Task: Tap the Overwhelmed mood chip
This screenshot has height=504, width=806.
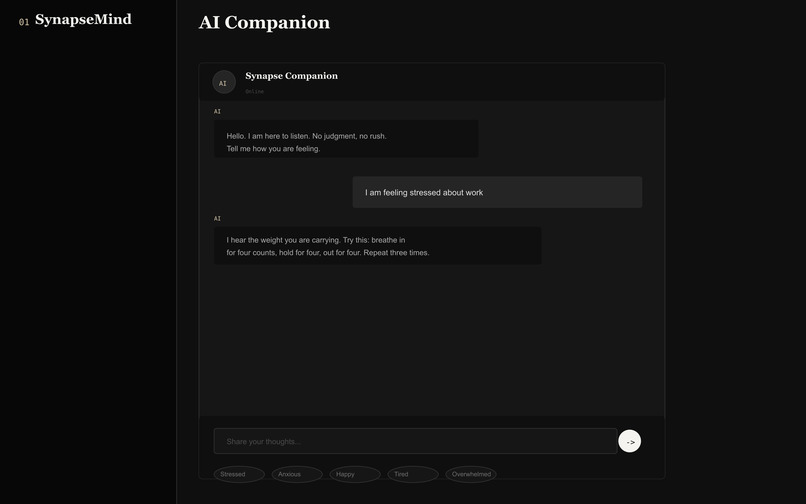Action: tap(471, 474)
